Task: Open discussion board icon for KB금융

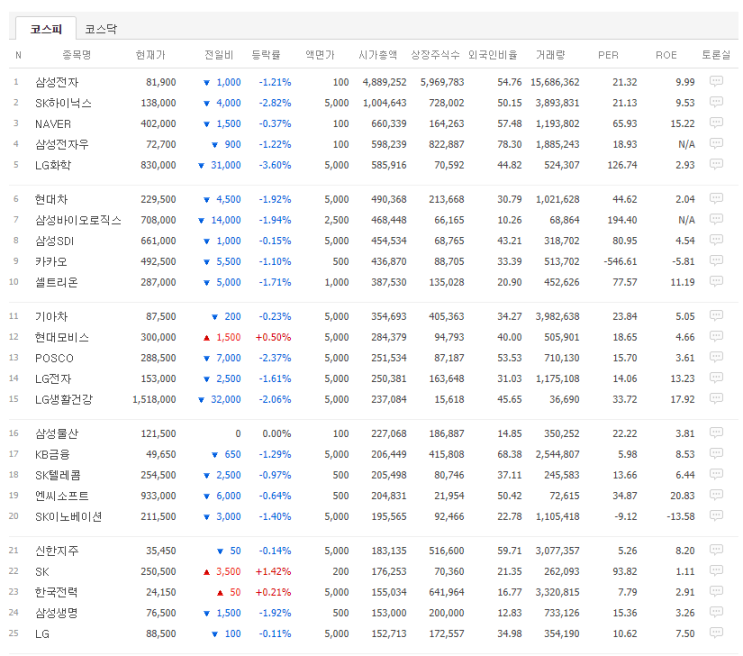Action: click(x=716, y=453)
